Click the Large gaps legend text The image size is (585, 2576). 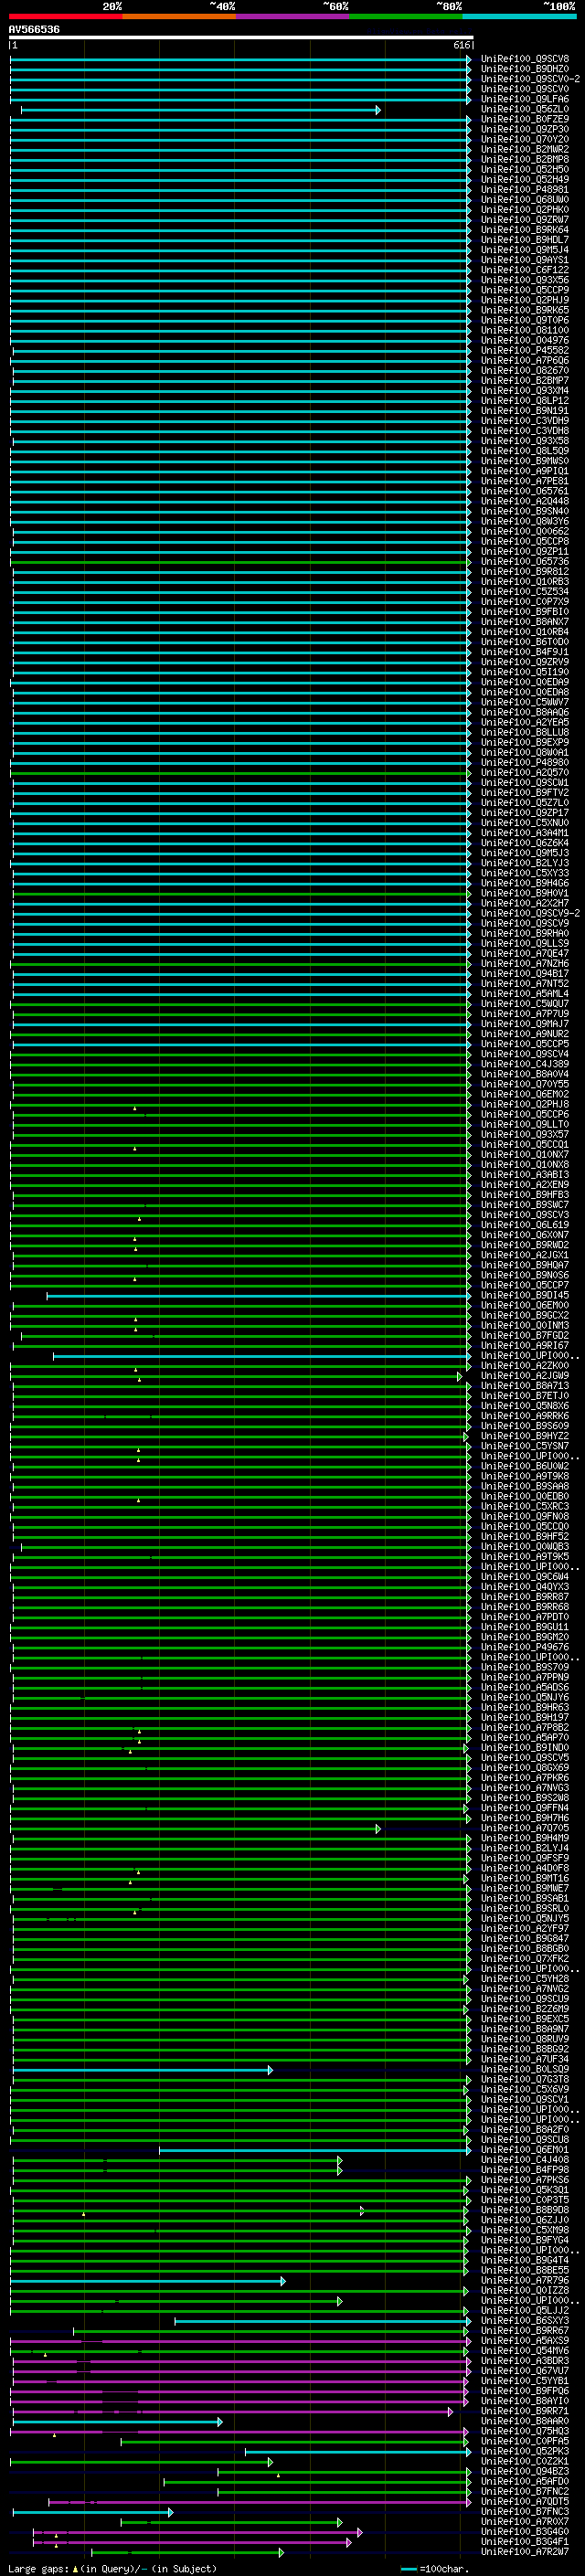(x=112, y=2568)
